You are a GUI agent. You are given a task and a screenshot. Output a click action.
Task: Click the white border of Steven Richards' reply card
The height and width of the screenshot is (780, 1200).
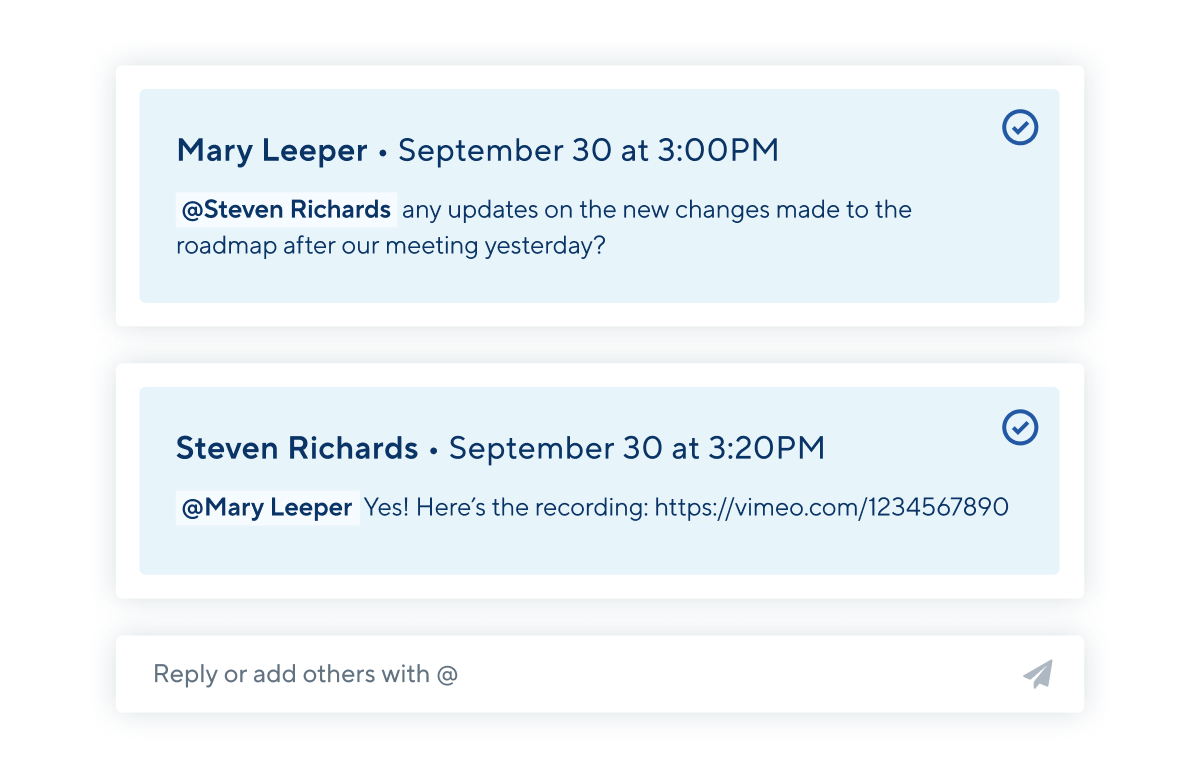coord(600,586)
